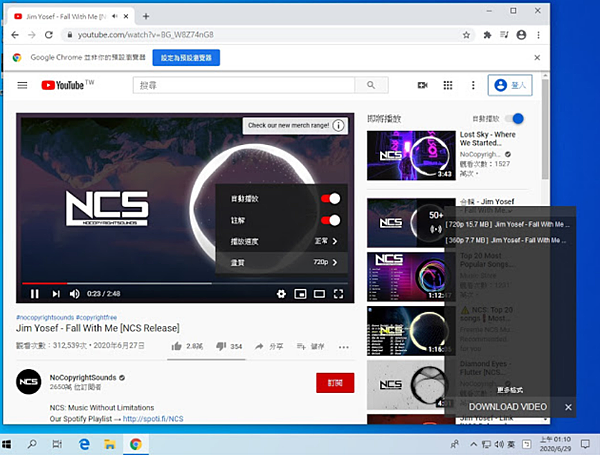This screenshot has height=459, width=600.
Task: Select 720p 15.7 MB download option
Action: [507, 225]
